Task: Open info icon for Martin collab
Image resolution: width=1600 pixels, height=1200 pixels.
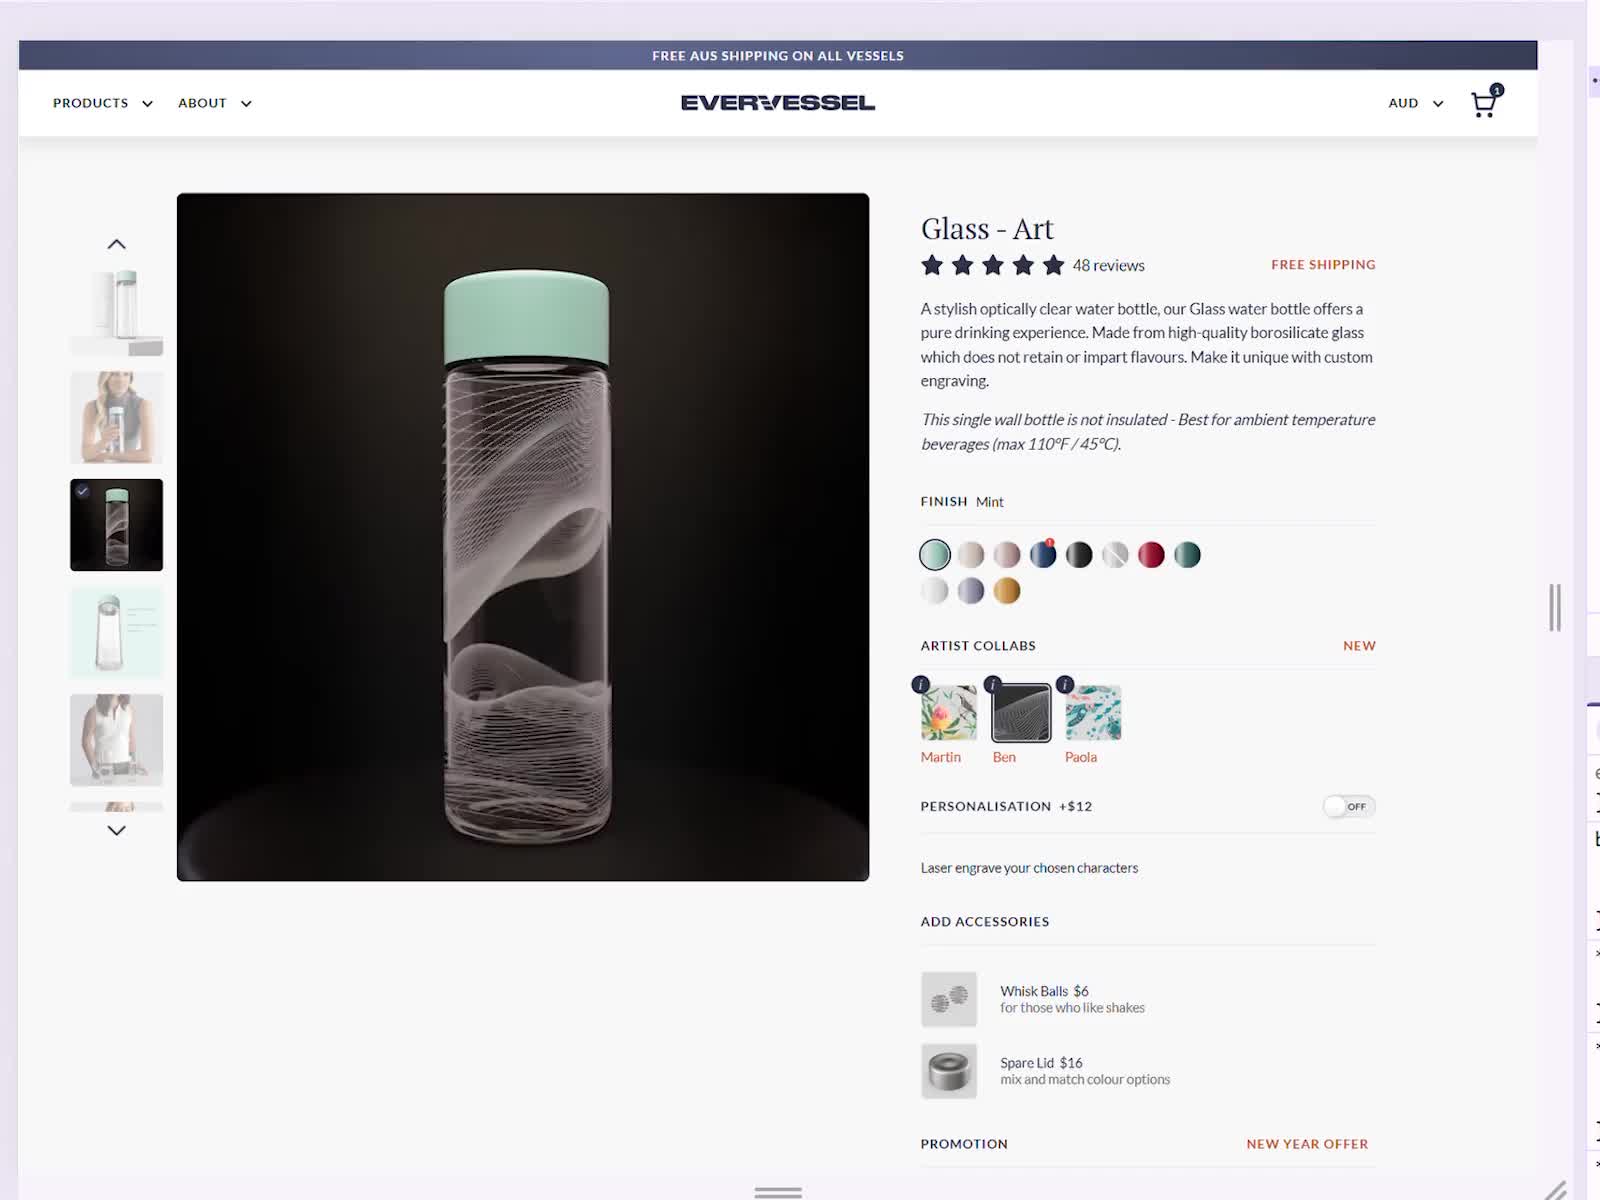Action: [x=921, y=685]
